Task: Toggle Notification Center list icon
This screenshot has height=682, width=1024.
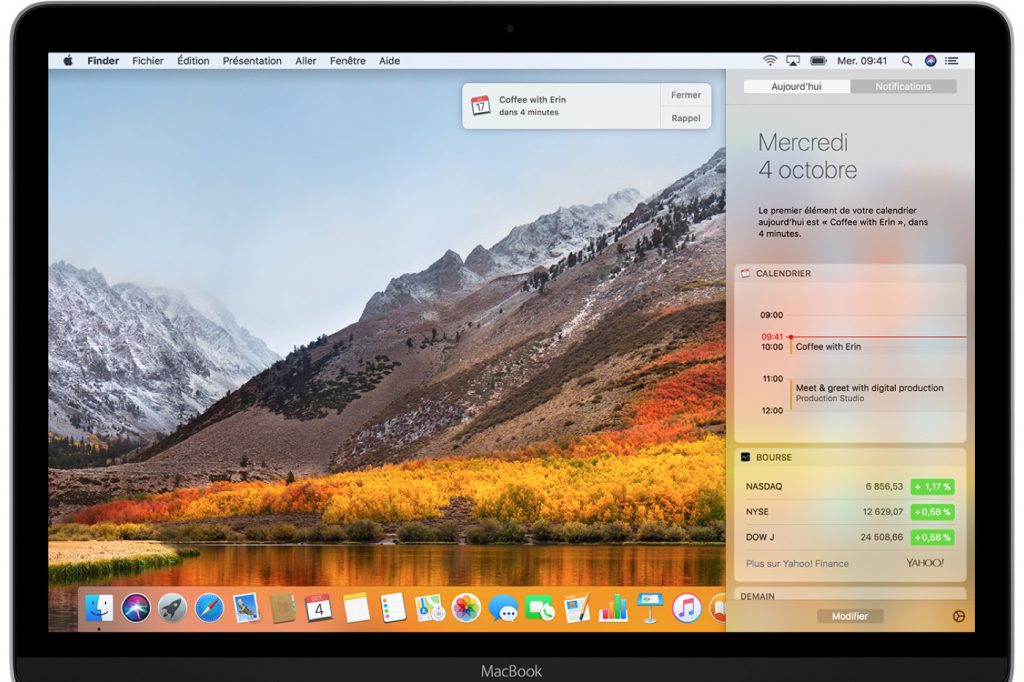Action: [x=952, y=61]
